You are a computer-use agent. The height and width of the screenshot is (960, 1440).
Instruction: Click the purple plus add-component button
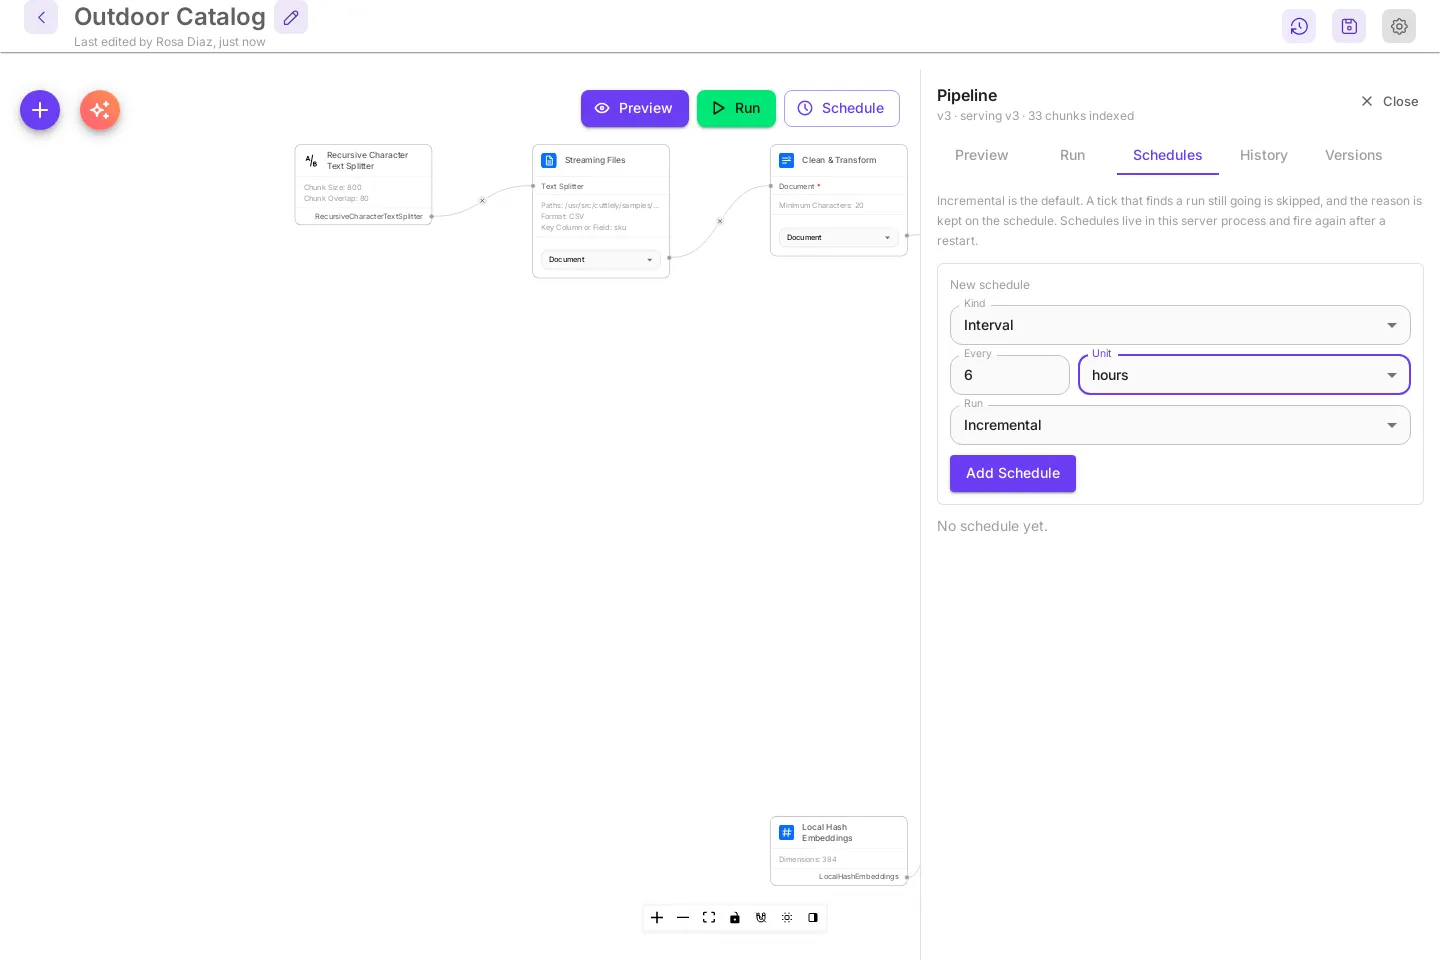(x=40, y=110)
